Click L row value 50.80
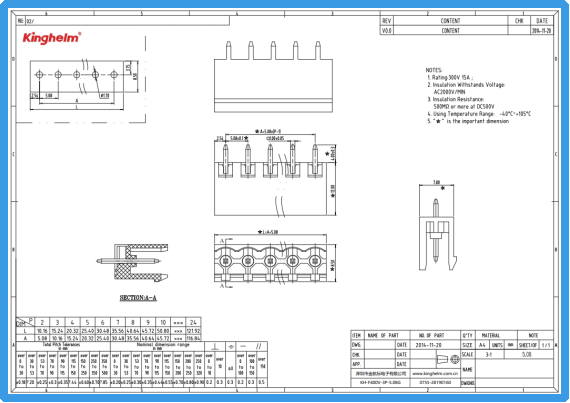 tap(163, 331)
